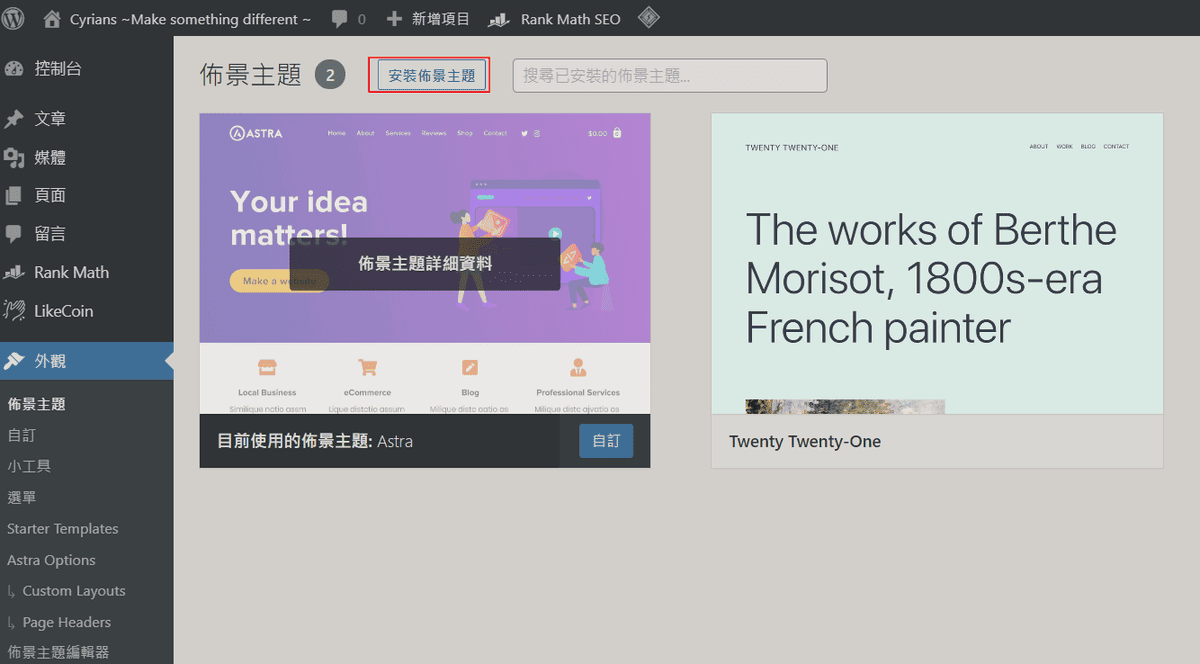1200x664 pixels.
Task: Click the 頁面 pages icon
Action: 14,196
